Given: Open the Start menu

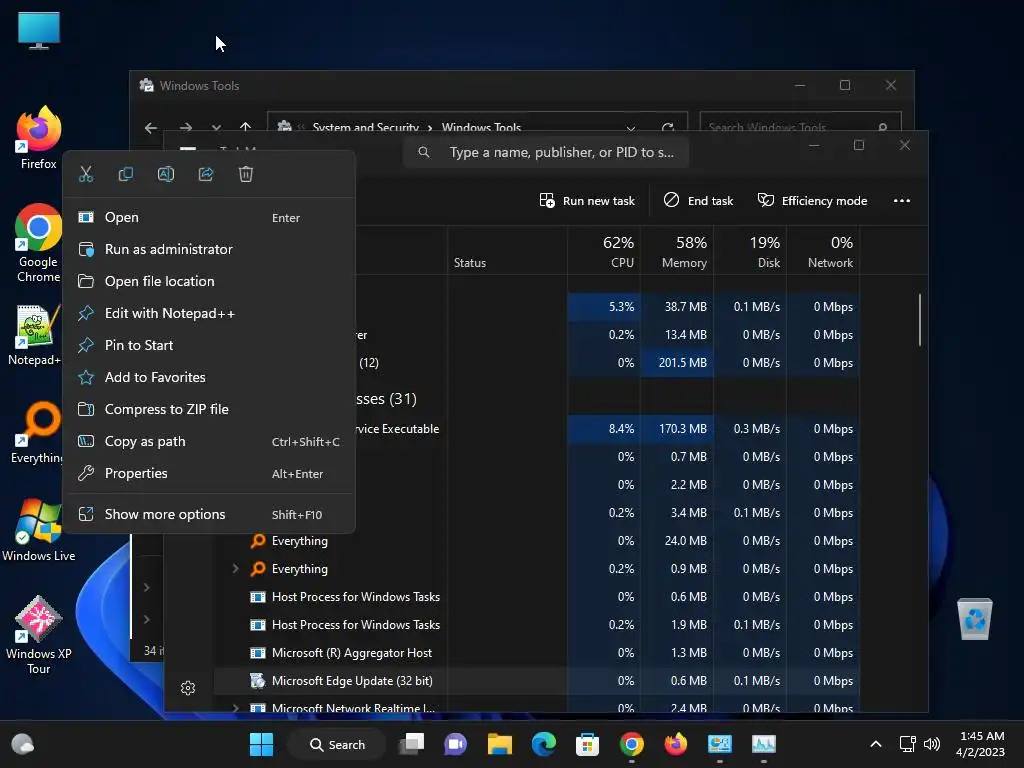Looking at the screenshot, I should click(262, 744).
